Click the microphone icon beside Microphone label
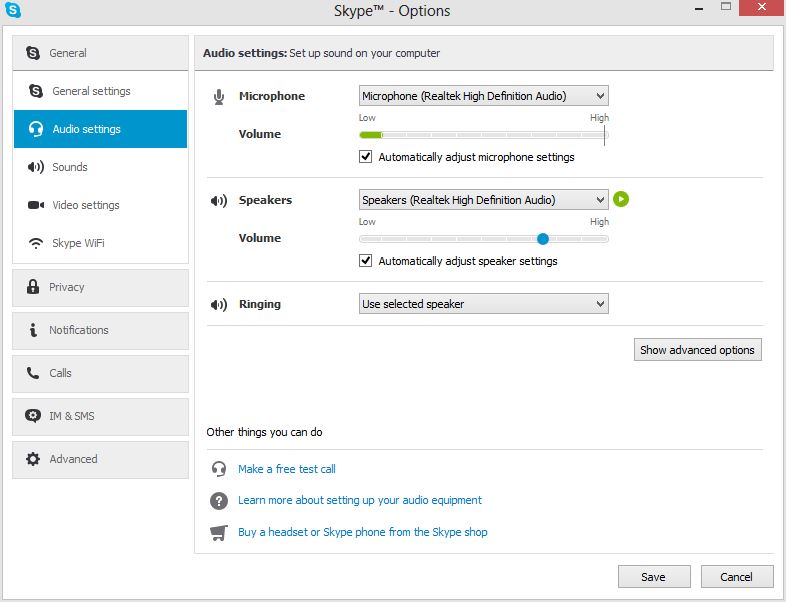Screen dimensions: 786x602 tap(219, 97)
